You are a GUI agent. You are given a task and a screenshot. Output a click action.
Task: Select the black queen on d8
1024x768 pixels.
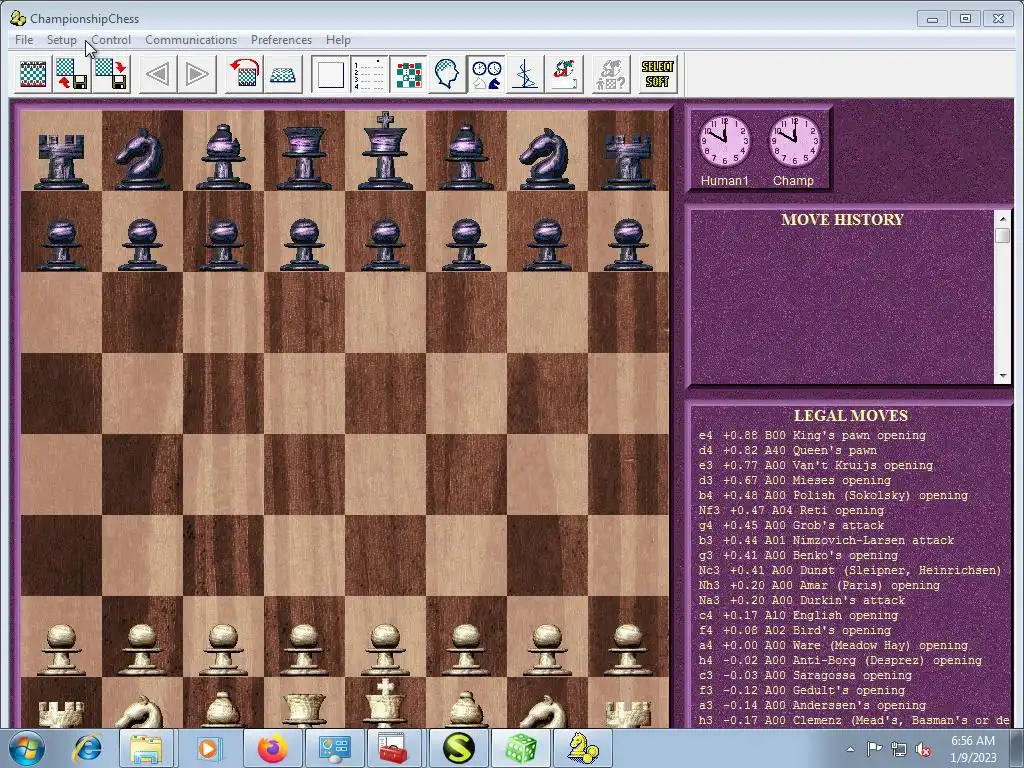tap(304, 157)
